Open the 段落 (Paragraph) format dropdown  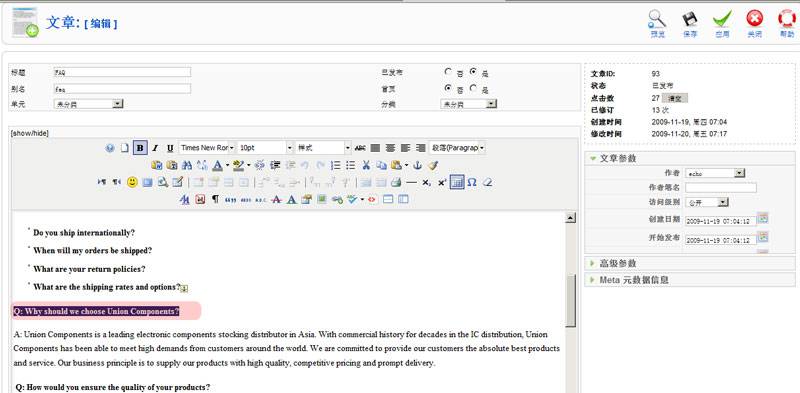[x=458, y=148]
